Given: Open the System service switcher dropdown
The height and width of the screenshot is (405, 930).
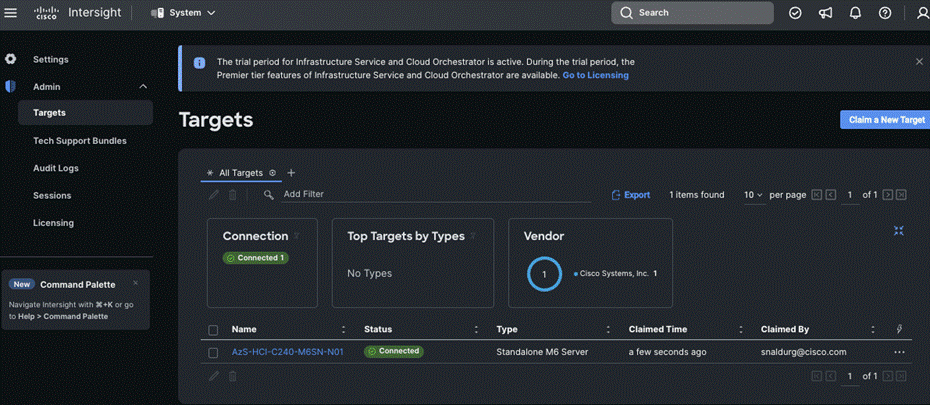Looking at the screenshot, I should coord(183,12).
